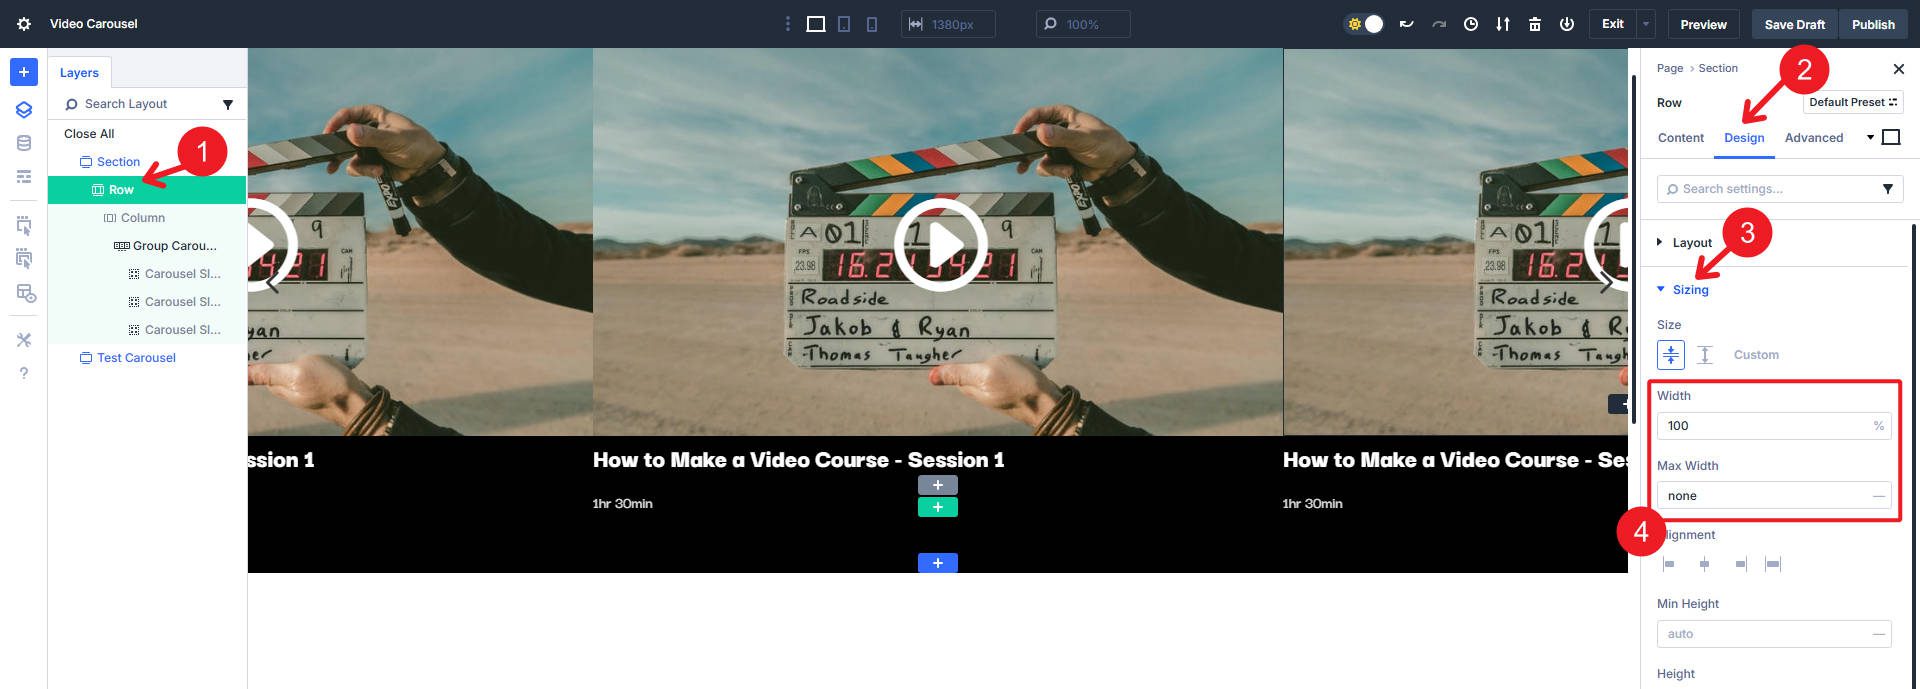Toggle the light/dark mode switch

pyautogui.click(x=1365, y=24)
